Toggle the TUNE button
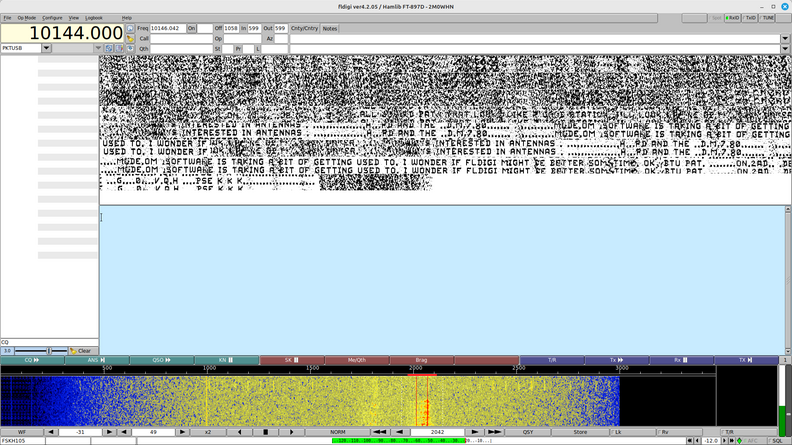This screenshot has width=792, height=445. click(768, 18)
